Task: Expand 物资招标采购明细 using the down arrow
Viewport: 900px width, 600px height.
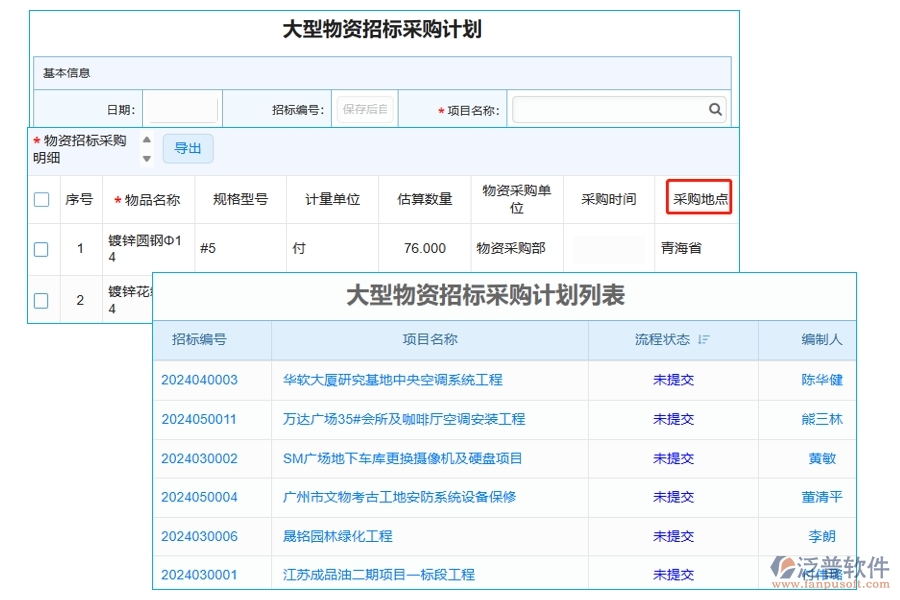Action: coord(146,157)
